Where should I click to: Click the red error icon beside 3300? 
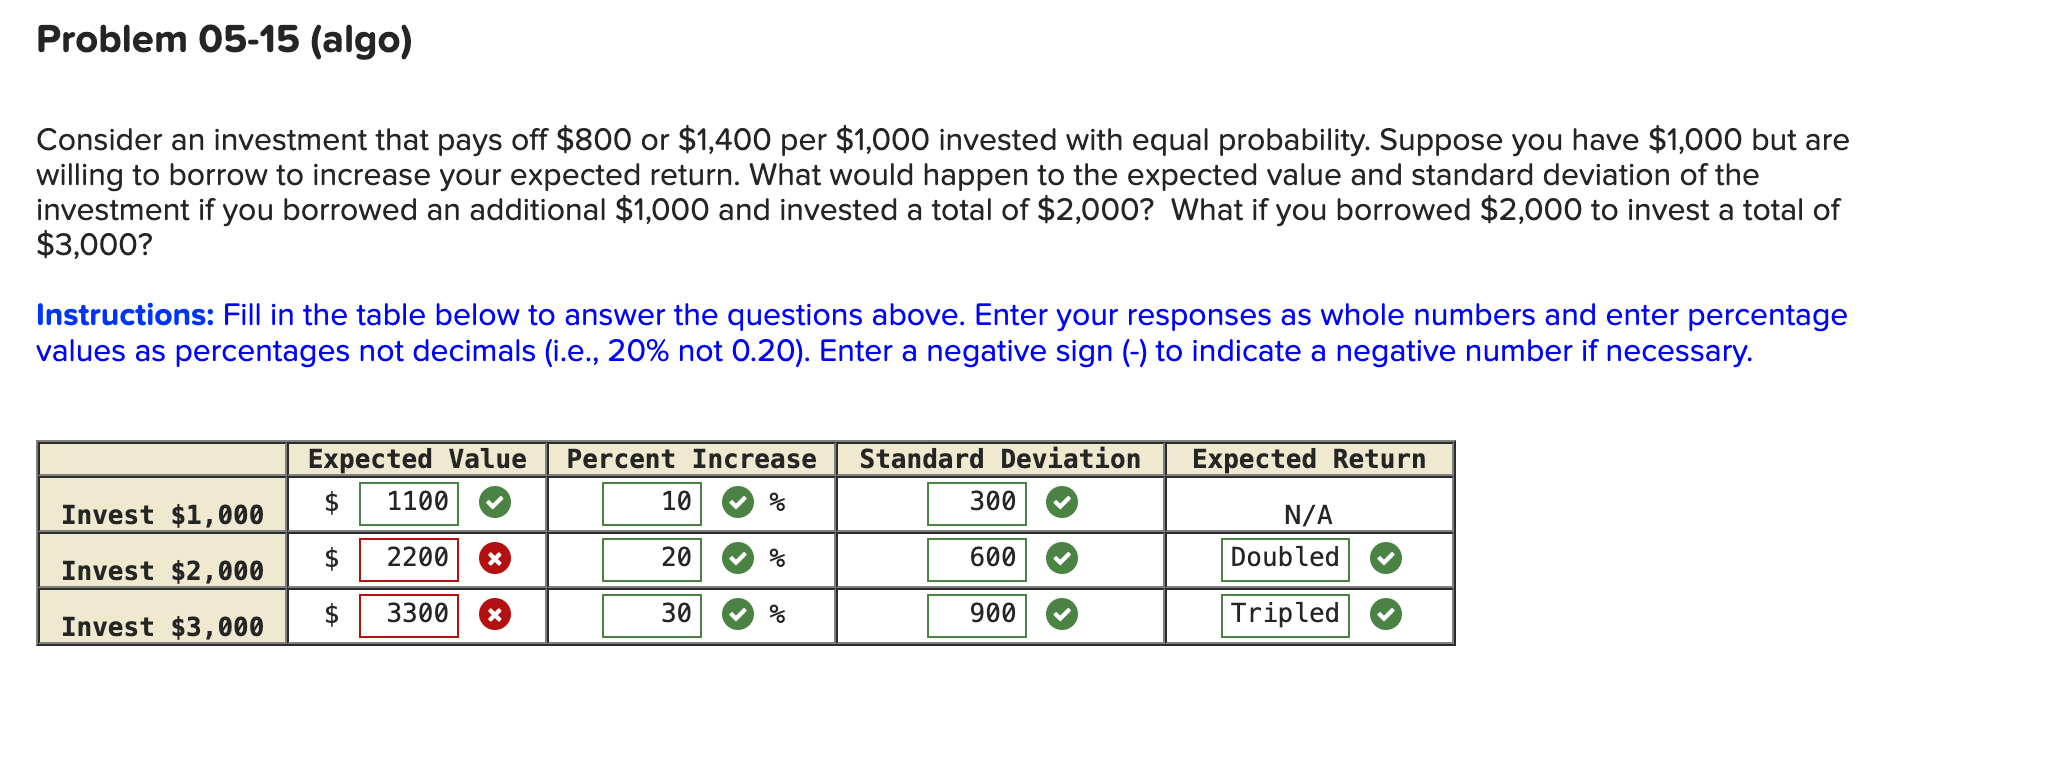point(496,615)
